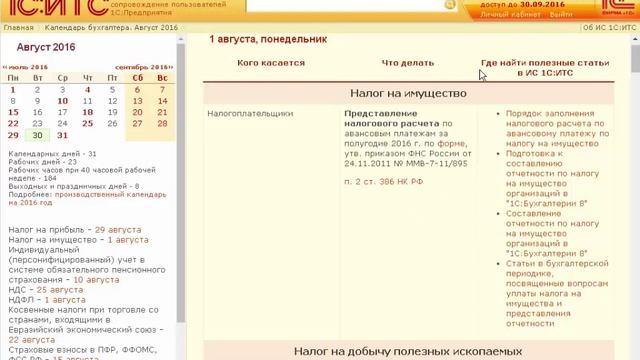Open Личный кабинет link

(510, 15)
